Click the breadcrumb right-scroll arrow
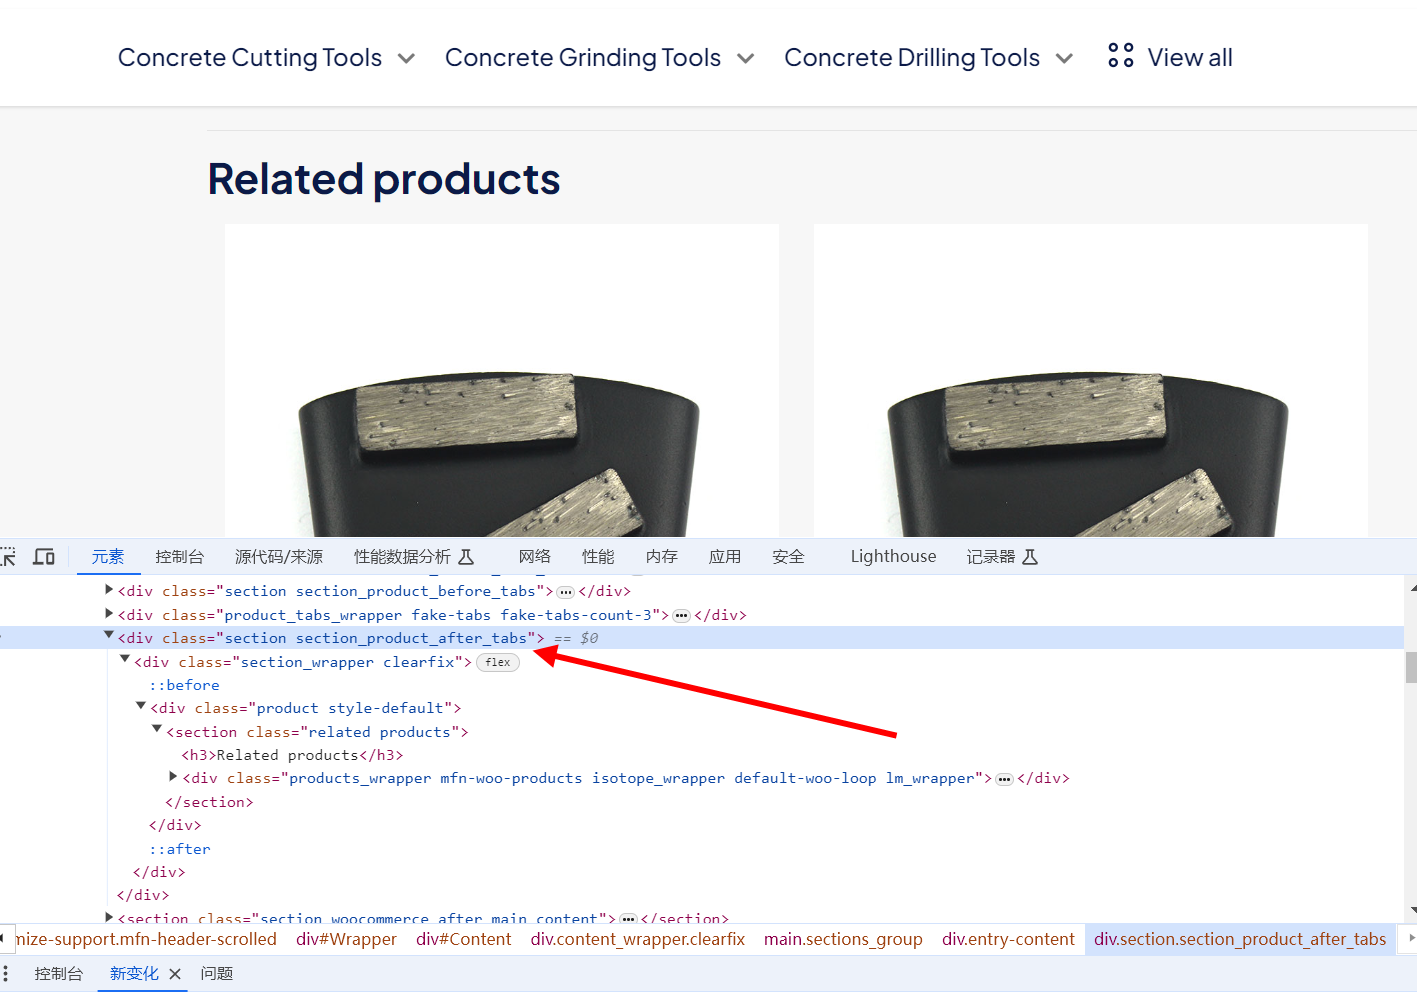Viewport: 1417px width, 993px height. [1411, 939]
